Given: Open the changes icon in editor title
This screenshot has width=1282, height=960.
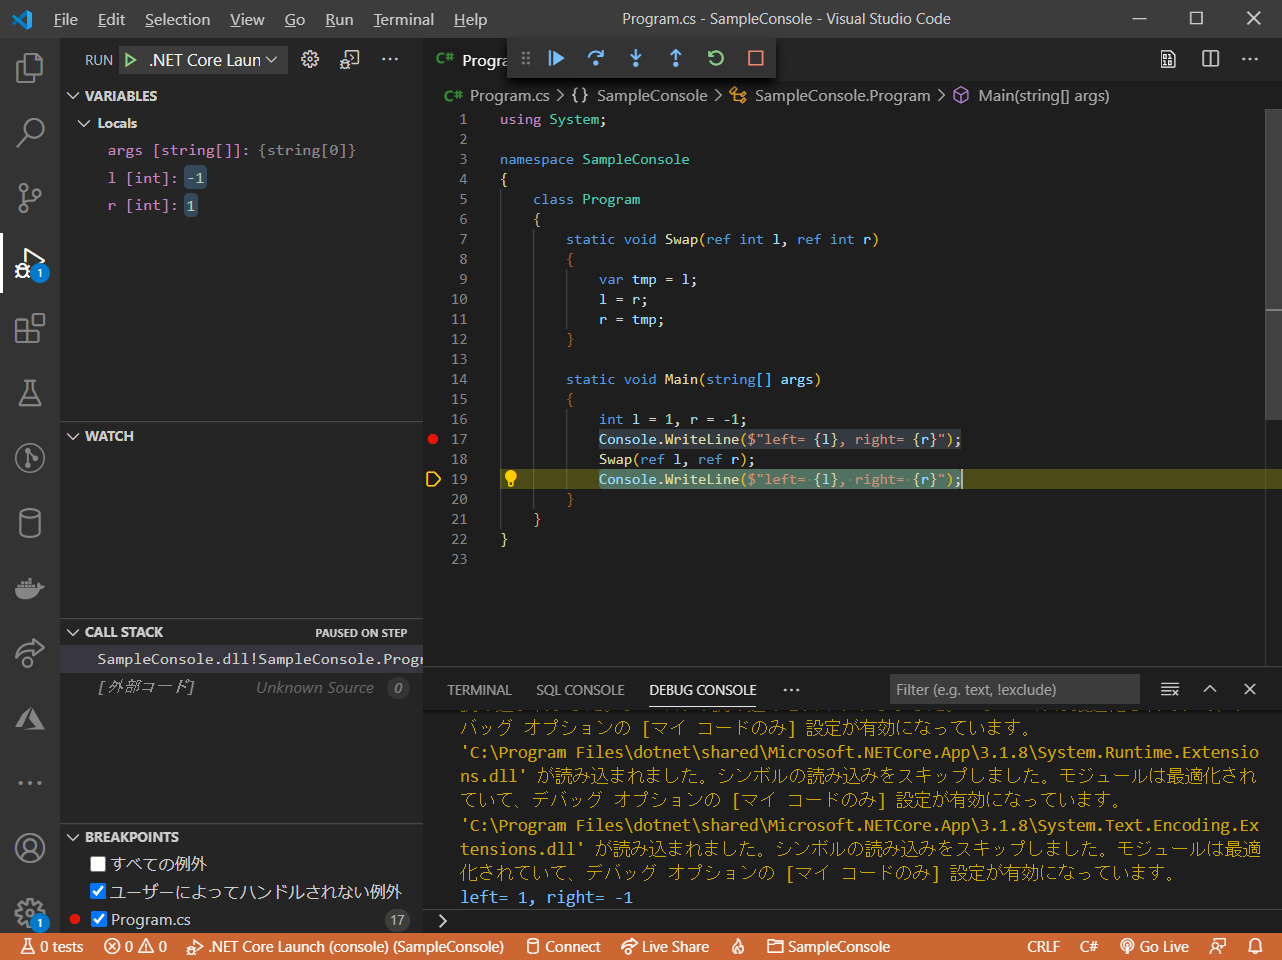Looking at the screenshot, I should click(1168, 59).
